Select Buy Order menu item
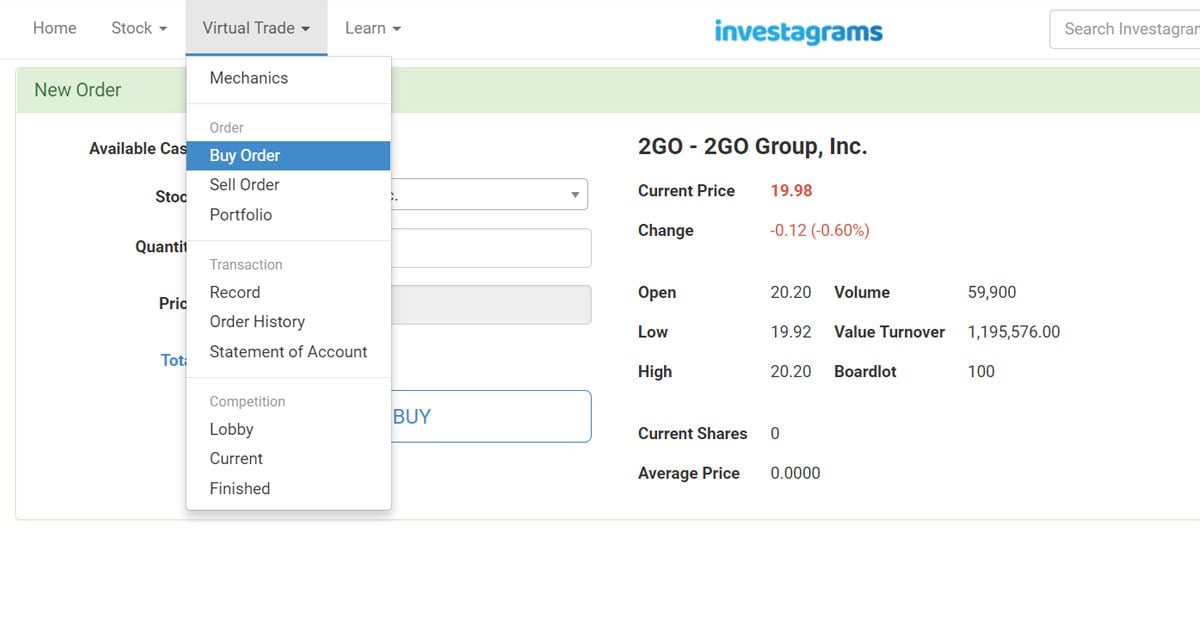Screen dimensions: 1200x630 288,156
